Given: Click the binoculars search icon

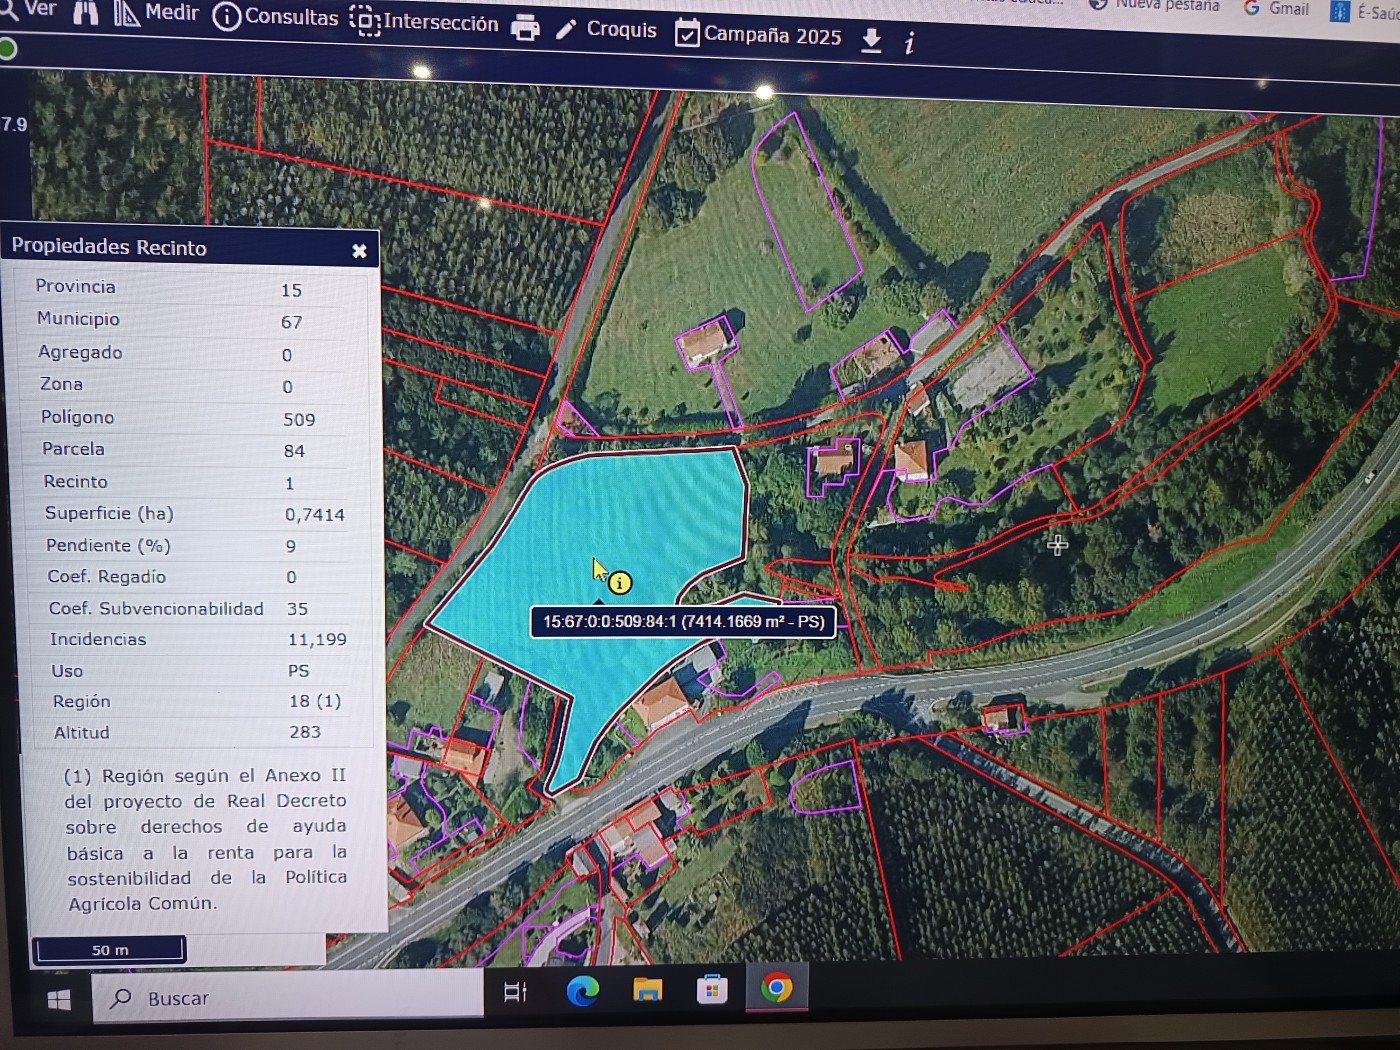Looking at the screenshot, I should pos(86,12).
